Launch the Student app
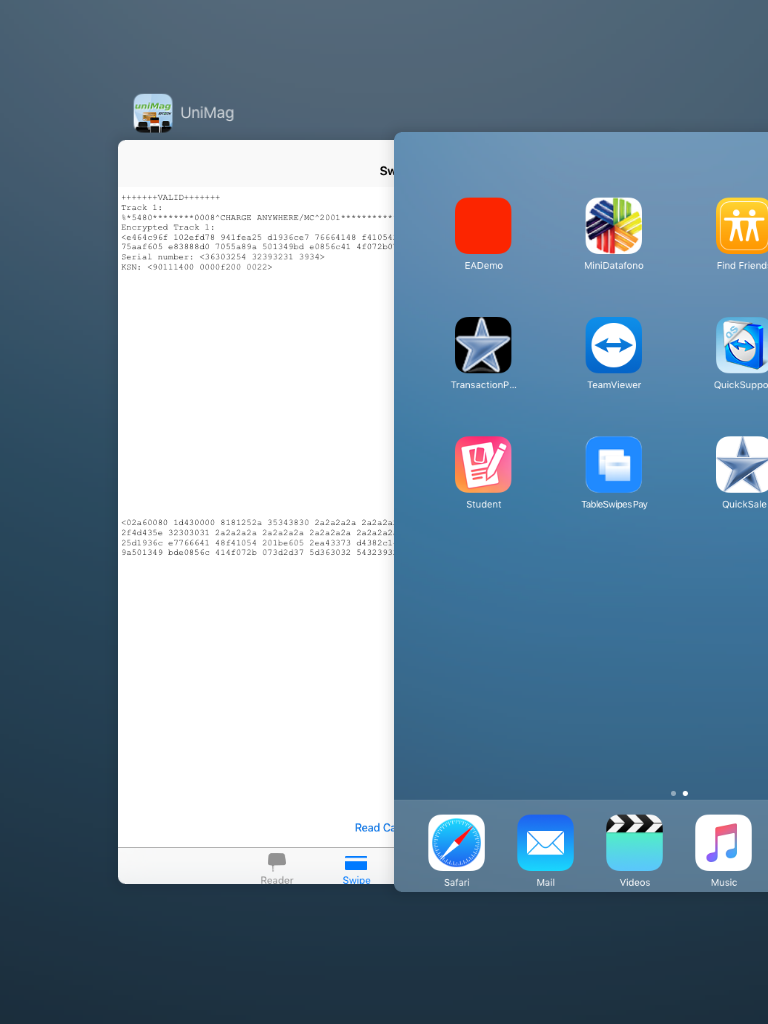Screen dimensions: 768x1024 pos(483,464)
